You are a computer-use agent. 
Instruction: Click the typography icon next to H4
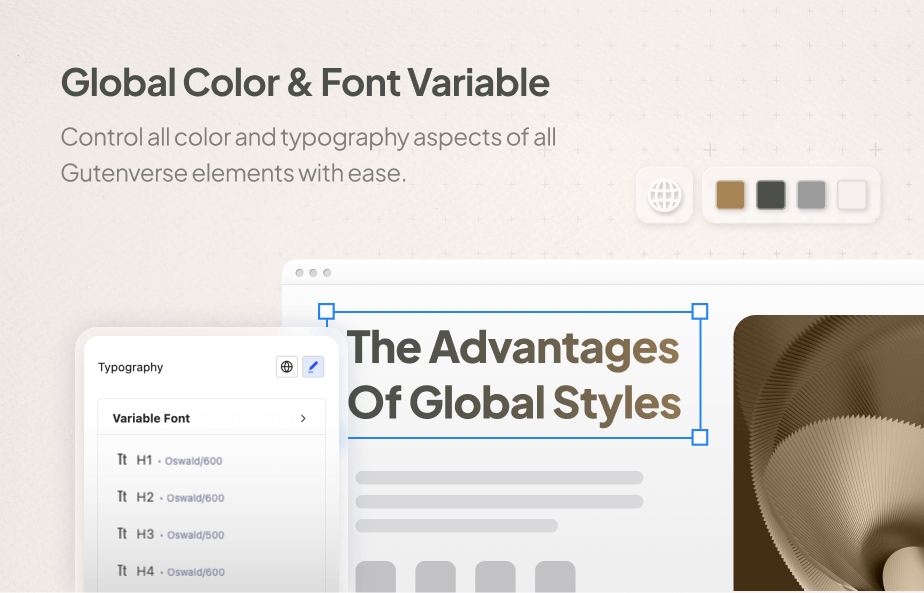122,571
